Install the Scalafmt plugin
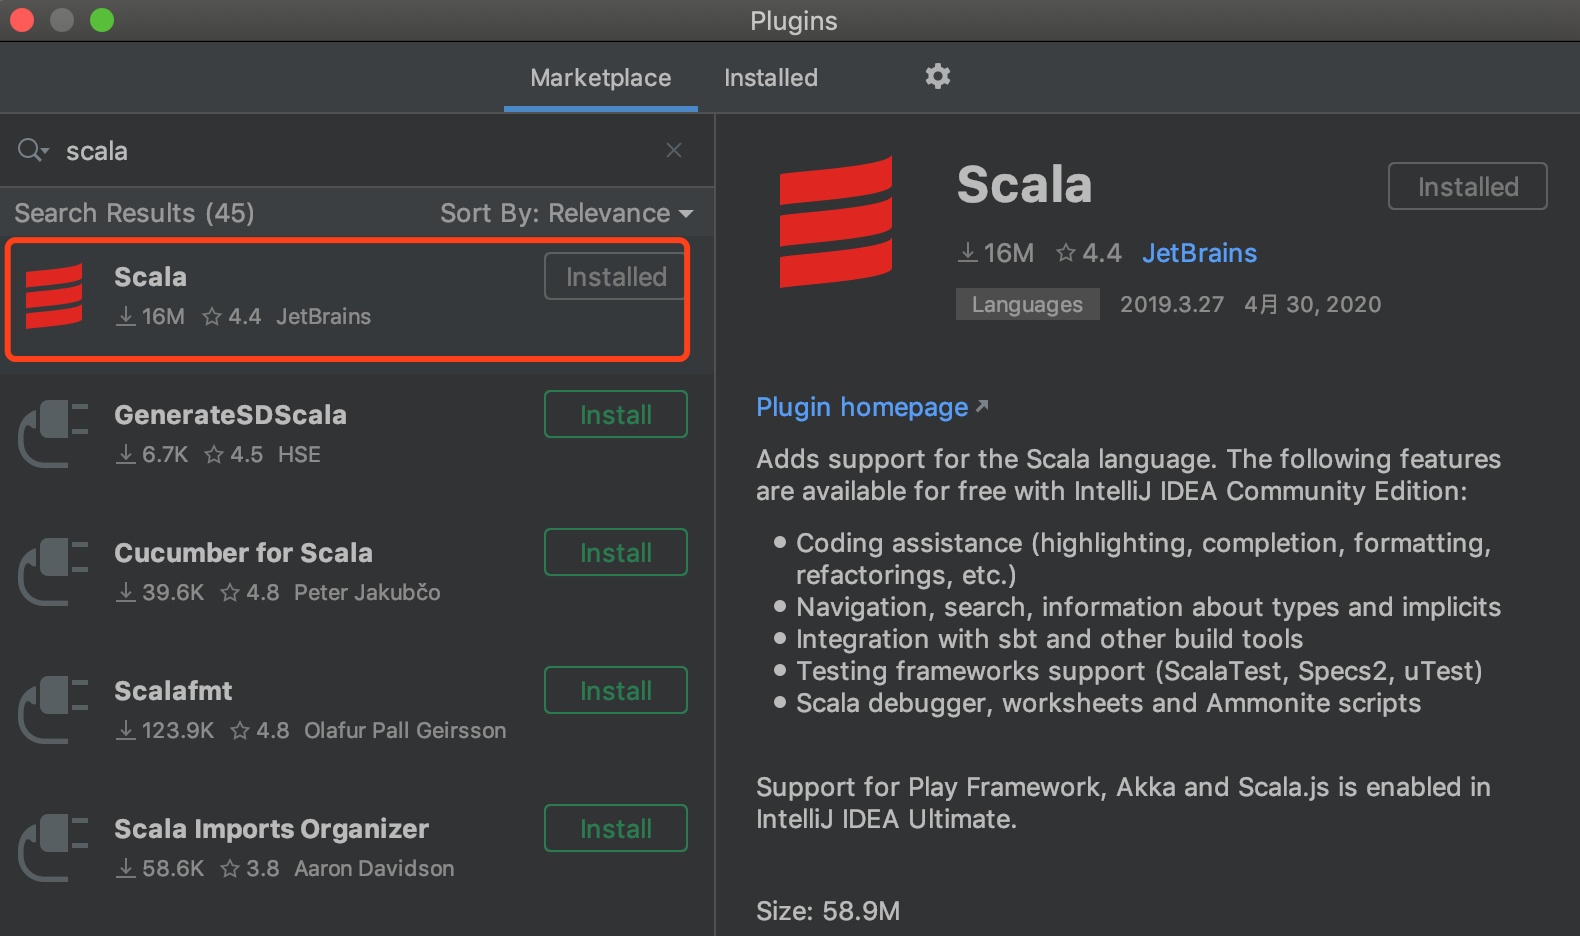This screenshot has width=1580, height=936. tap(615, 691)
